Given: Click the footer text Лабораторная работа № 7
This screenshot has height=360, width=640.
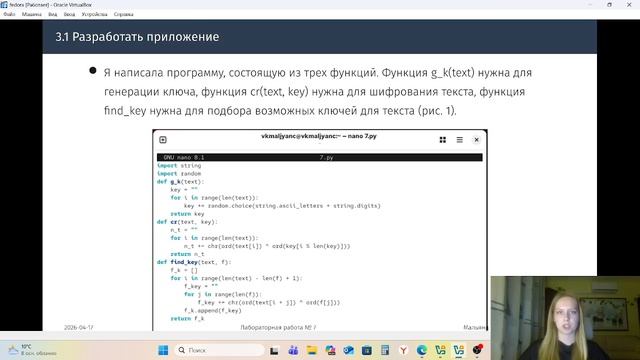Looking at the screenshot, I should click(x=278, y=327).
